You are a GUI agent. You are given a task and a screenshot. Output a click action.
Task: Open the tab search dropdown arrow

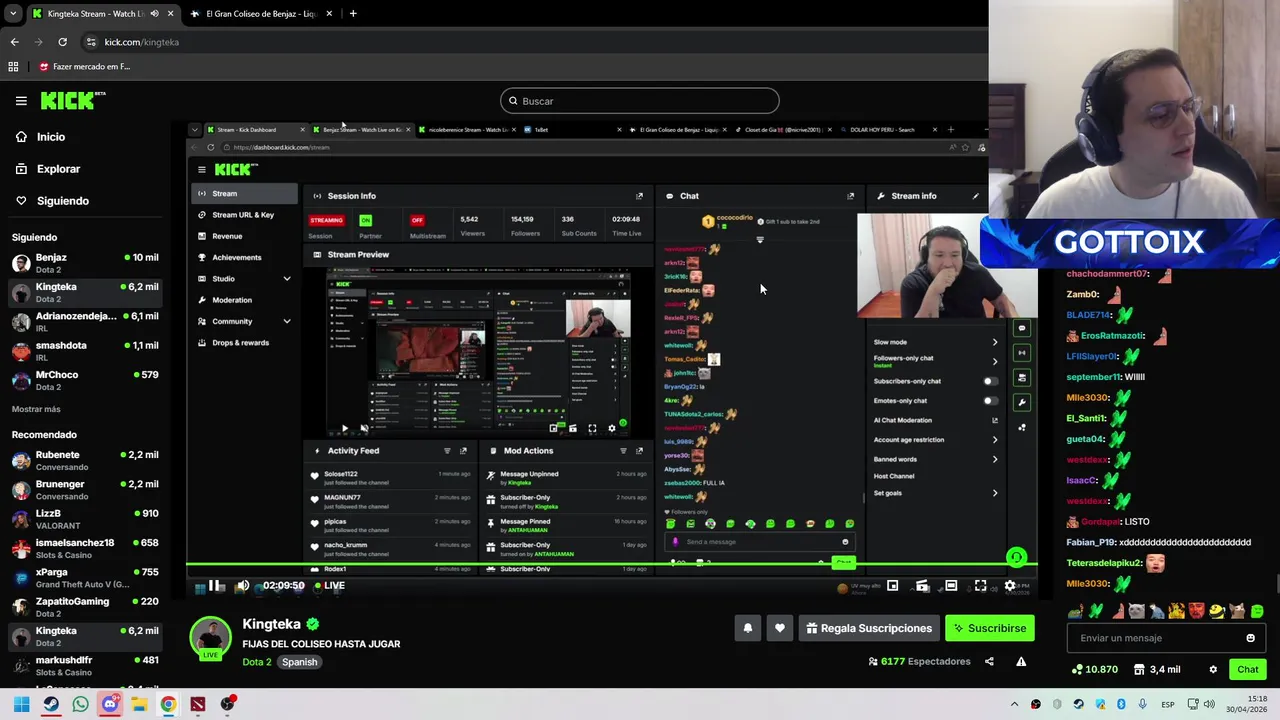pyautogui.click(x=12, y=14)
